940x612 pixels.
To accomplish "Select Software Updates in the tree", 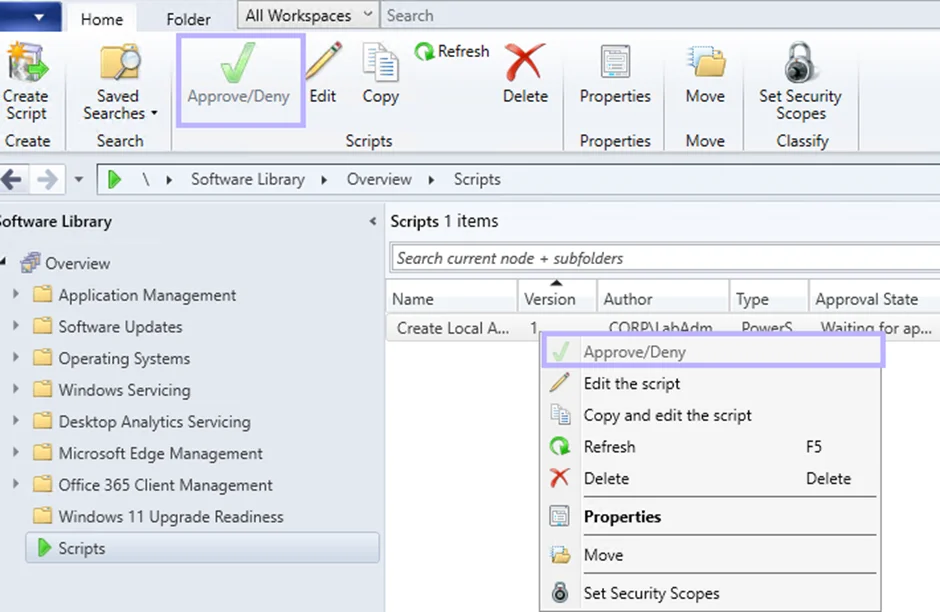I will point(120,327).
